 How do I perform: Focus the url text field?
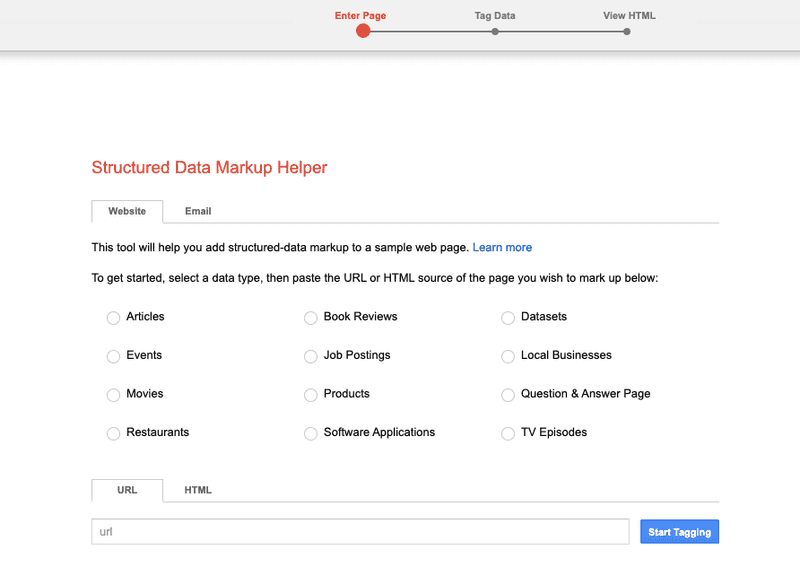click(x=360, y=532)
